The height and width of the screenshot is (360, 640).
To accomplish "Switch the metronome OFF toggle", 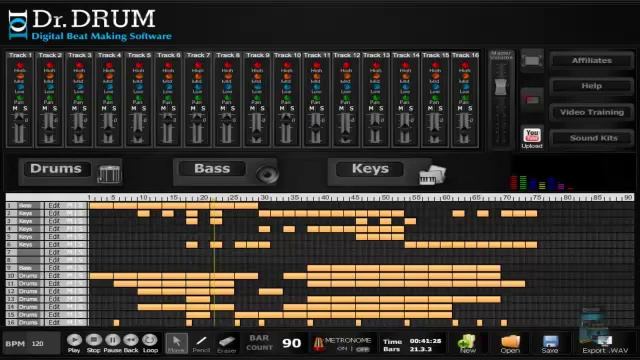I will pos(362,349).
